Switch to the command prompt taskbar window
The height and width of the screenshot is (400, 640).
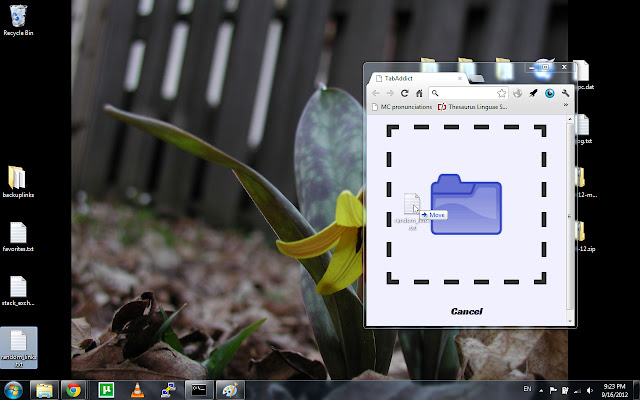(x=199, y=391)
